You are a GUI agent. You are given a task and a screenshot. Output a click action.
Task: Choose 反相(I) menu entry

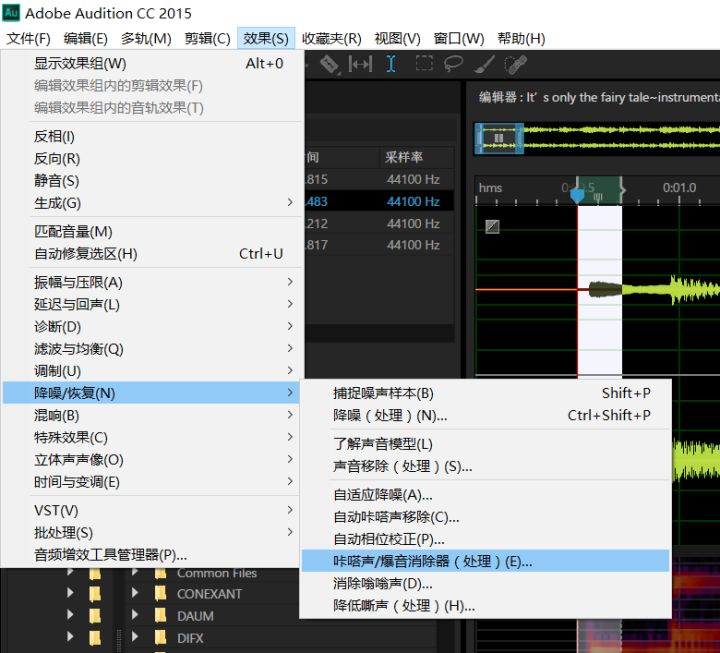click(x=153, y=136)
